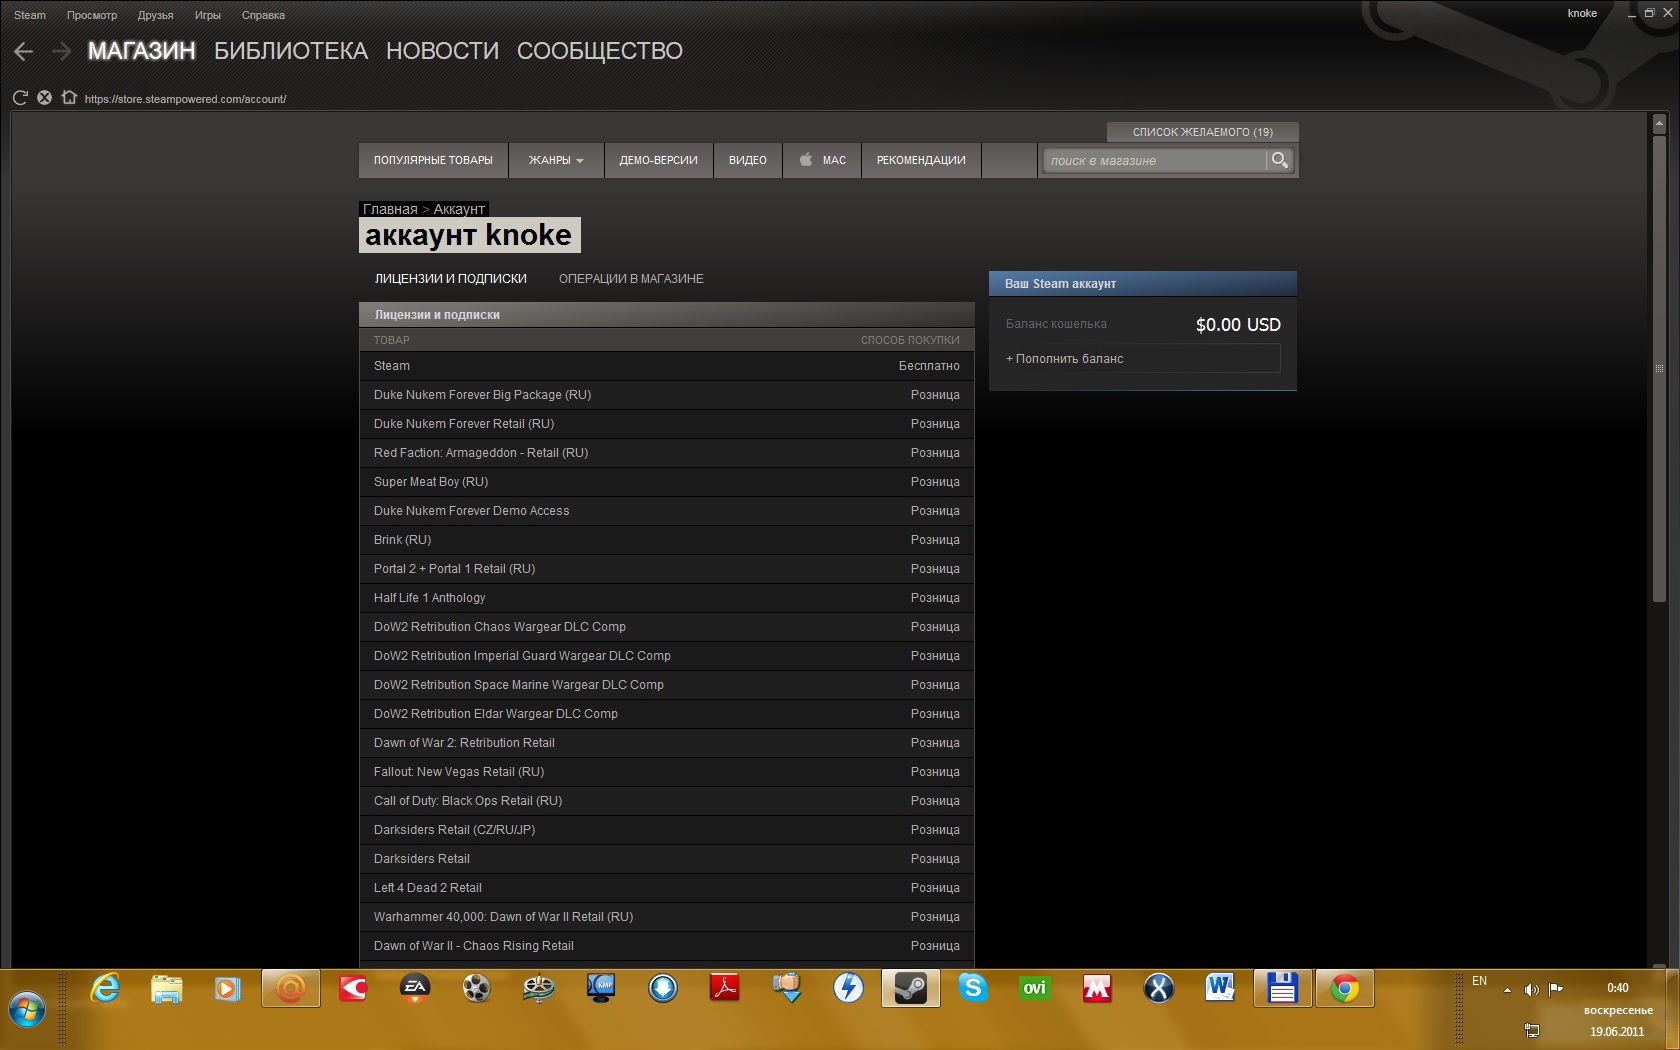The height and width of the screenshot is (1050, 1680).
Task: Open Skype from the taskbar
Action: point(972,989)
